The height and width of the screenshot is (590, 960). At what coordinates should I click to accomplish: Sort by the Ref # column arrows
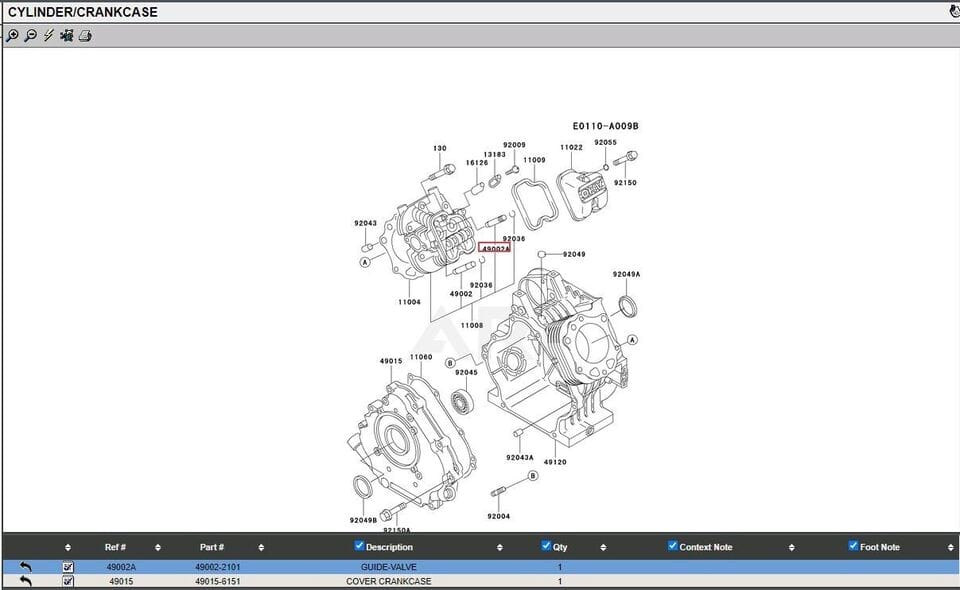tap(158, 548)
